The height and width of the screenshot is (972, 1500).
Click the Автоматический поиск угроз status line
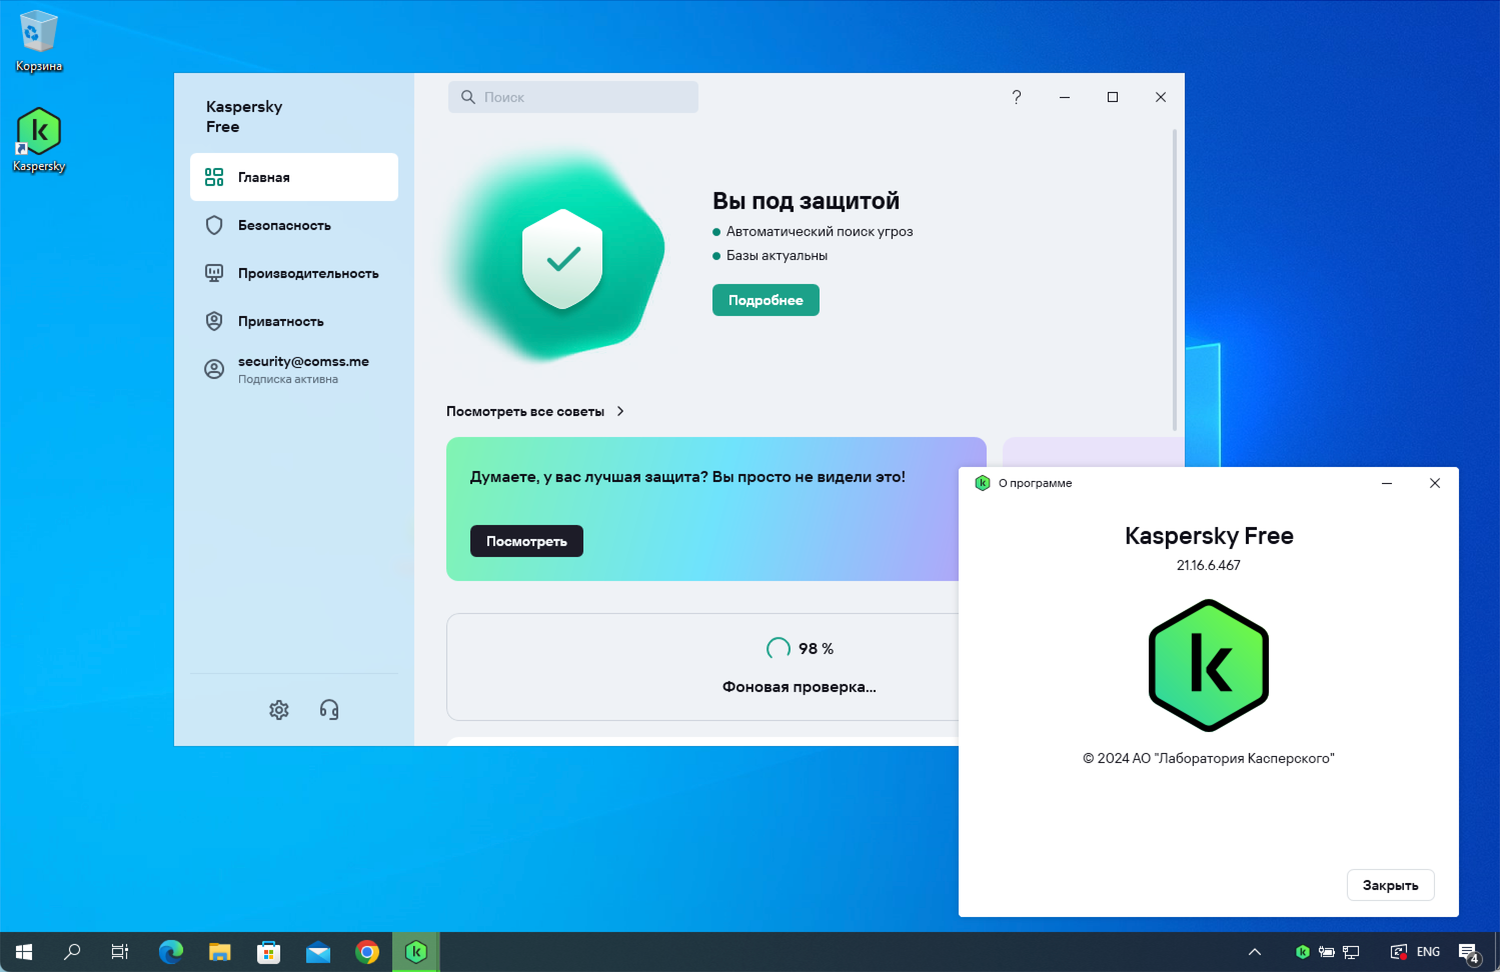click(819, 231)
